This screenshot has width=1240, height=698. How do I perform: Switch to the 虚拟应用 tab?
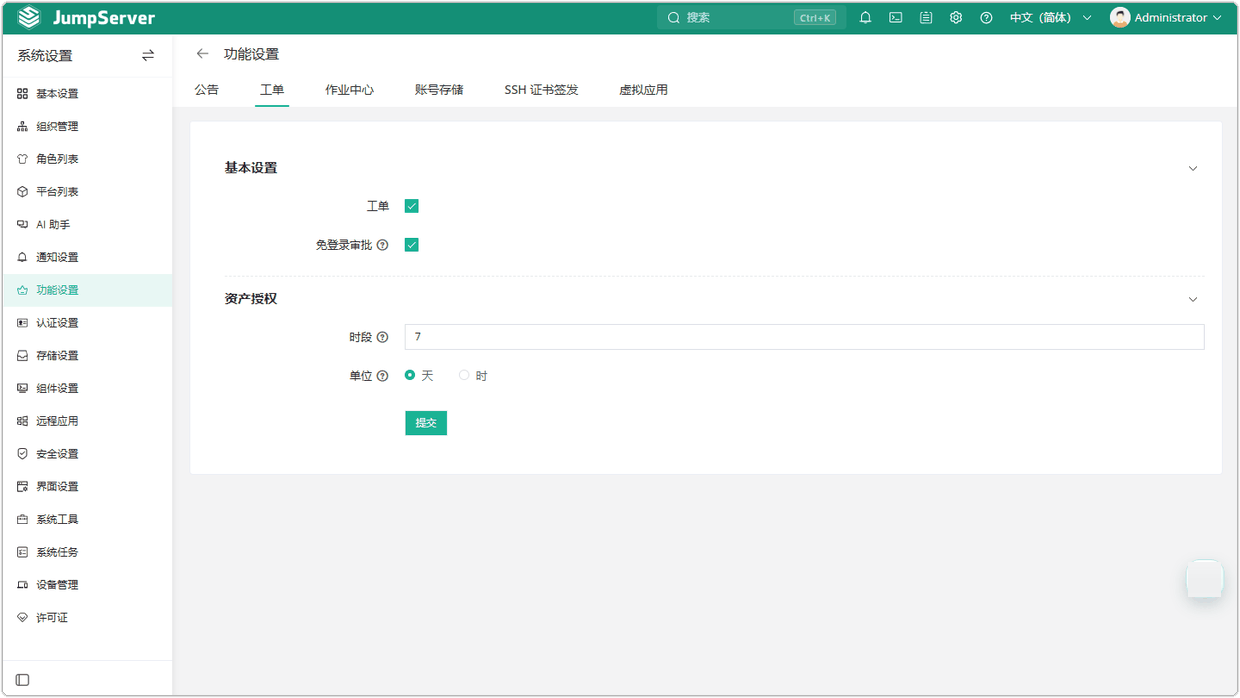643,90
